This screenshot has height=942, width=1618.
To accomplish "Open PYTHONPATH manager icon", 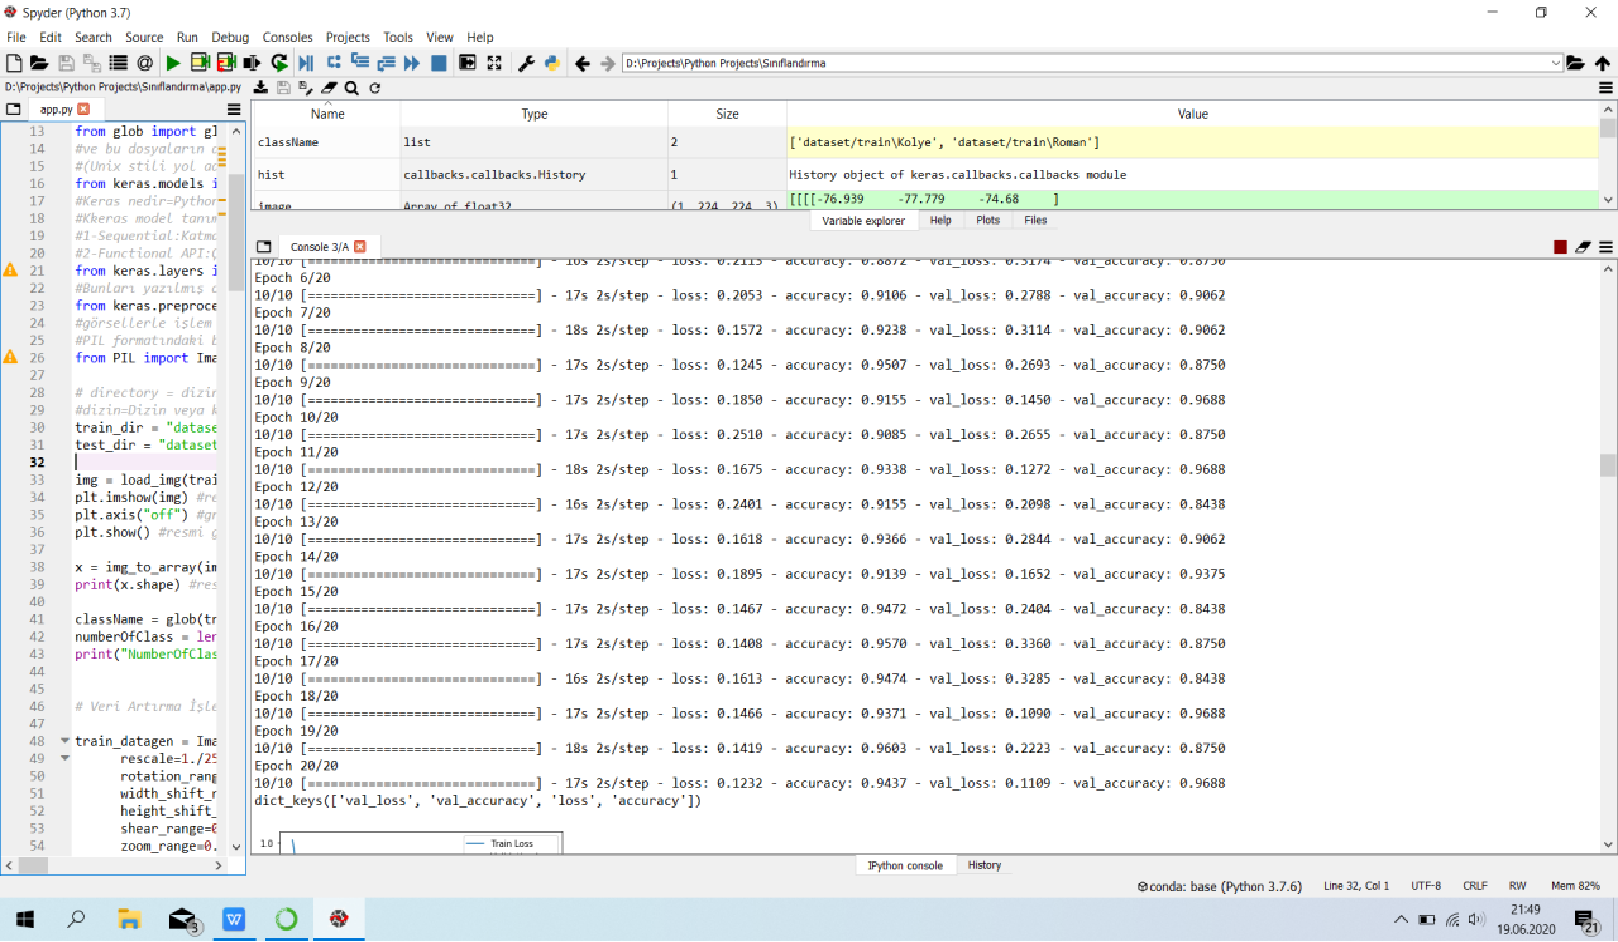I will [552, 63].
